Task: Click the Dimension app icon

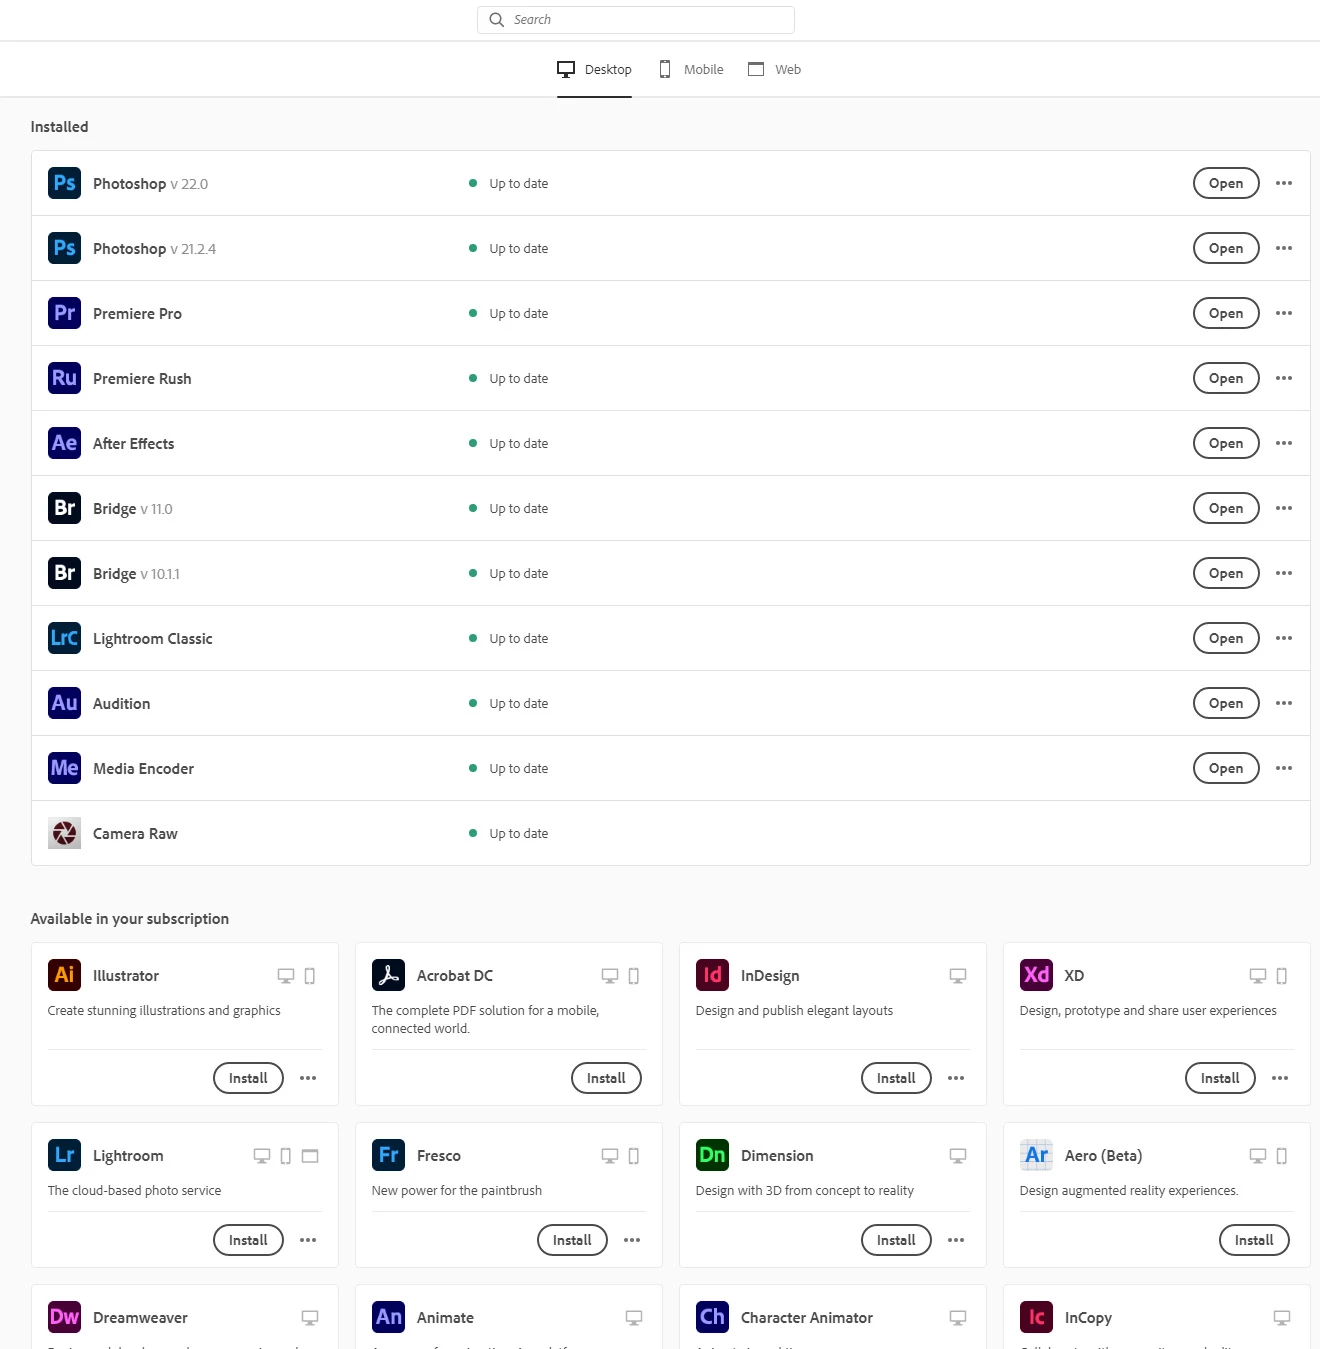Action: pyautogui.click(x=712, y=1155)
